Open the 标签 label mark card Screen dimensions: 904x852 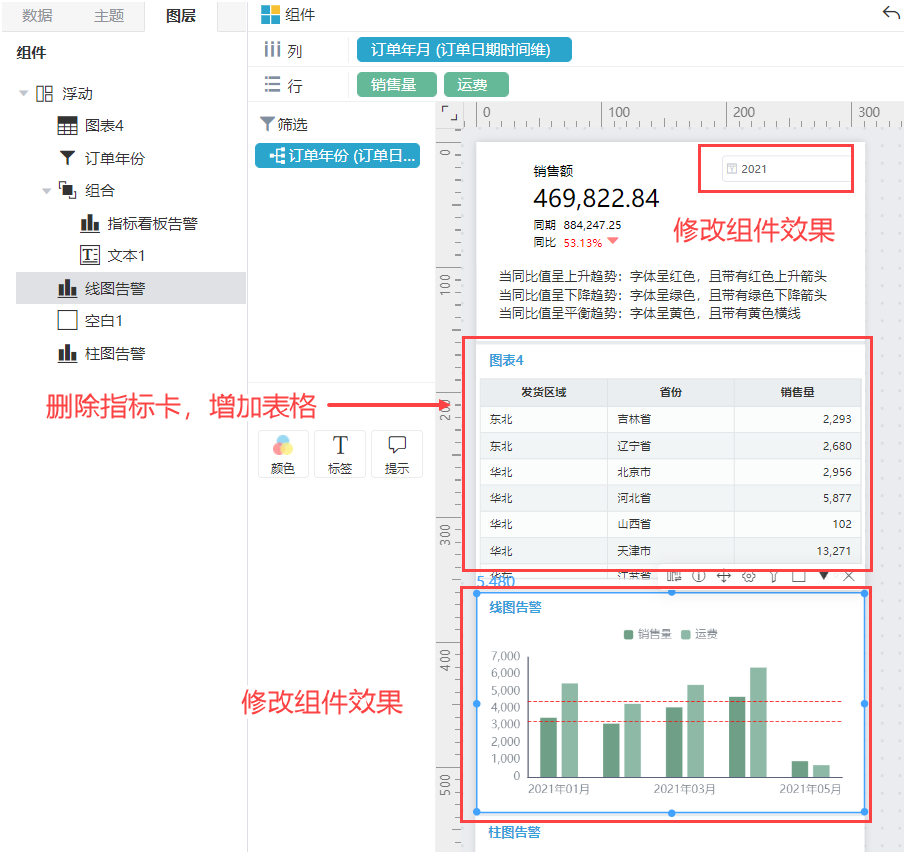(340, 454)
